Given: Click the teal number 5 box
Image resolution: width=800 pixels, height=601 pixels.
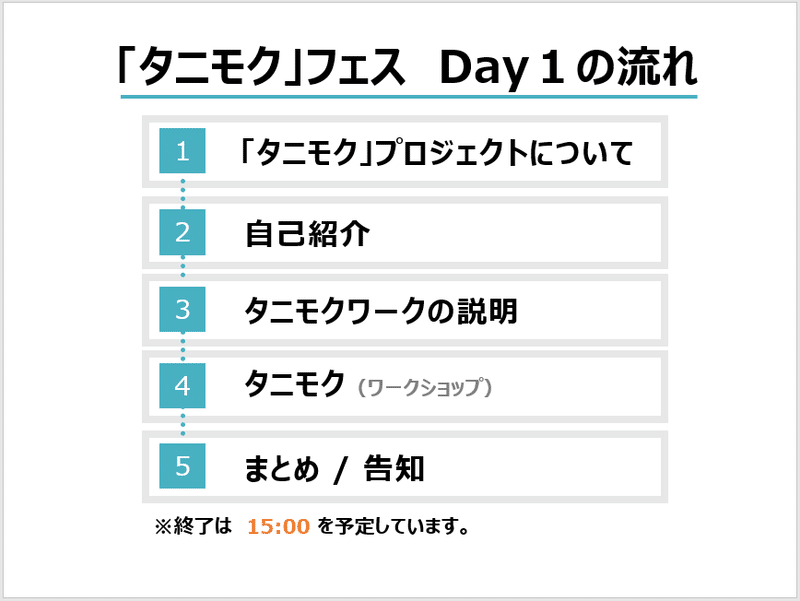Looking at the screenshot, I should 182,466.
